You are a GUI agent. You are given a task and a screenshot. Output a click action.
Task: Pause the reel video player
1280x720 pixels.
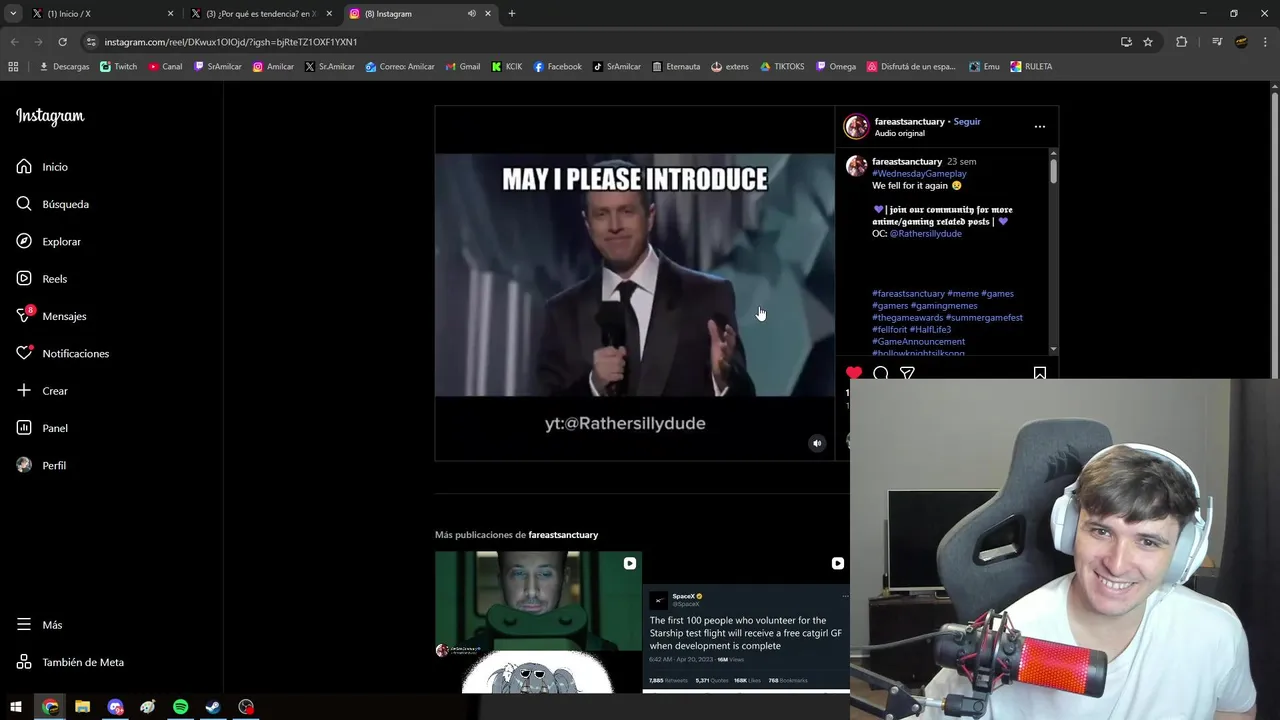pos(634,283)
